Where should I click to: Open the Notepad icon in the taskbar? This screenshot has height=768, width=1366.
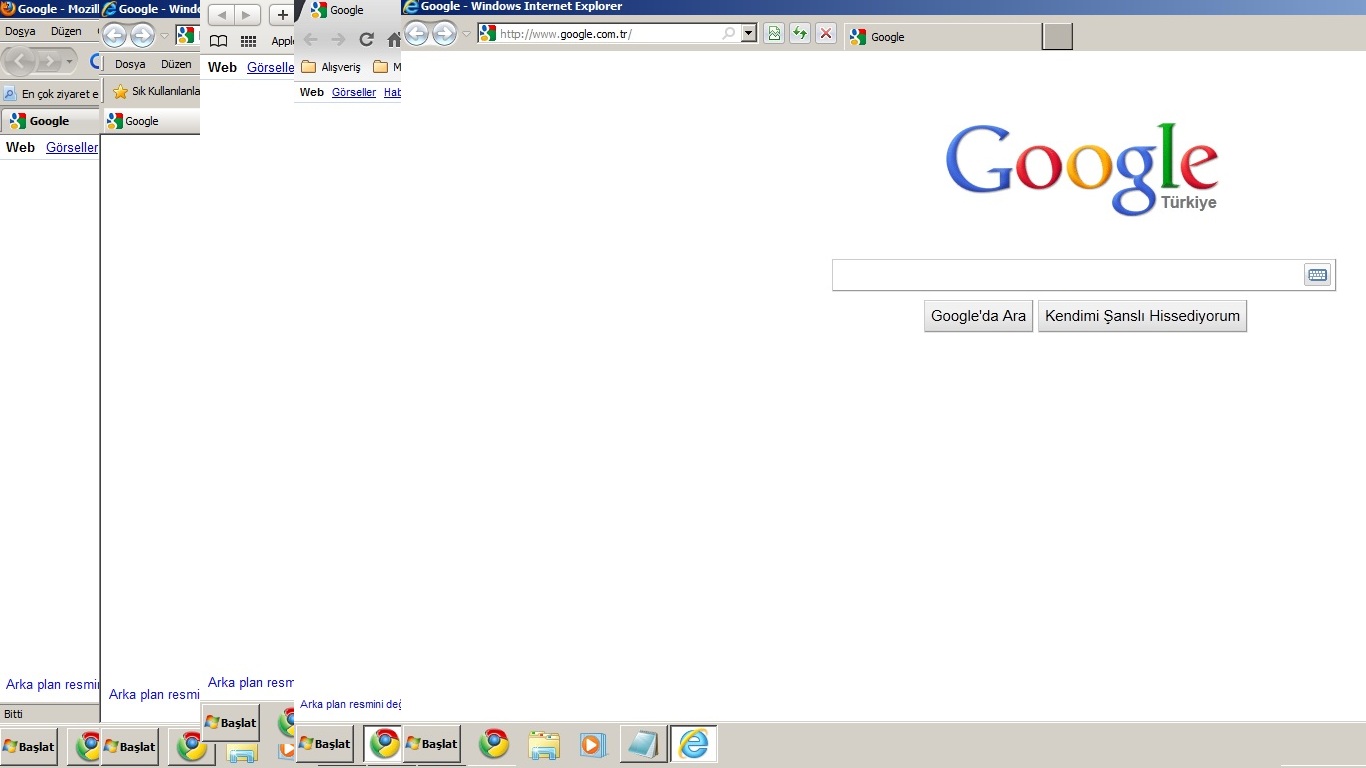pos(643,743)
